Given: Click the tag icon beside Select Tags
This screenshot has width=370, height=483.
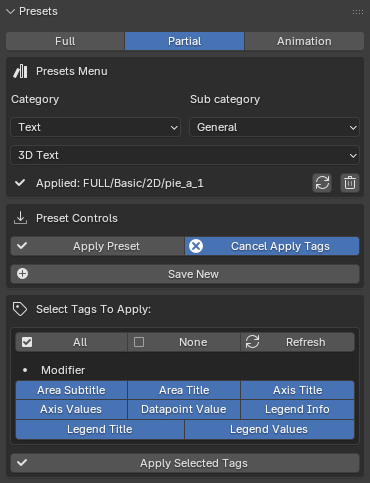Looking at the screenshot, I should [20, 309].
